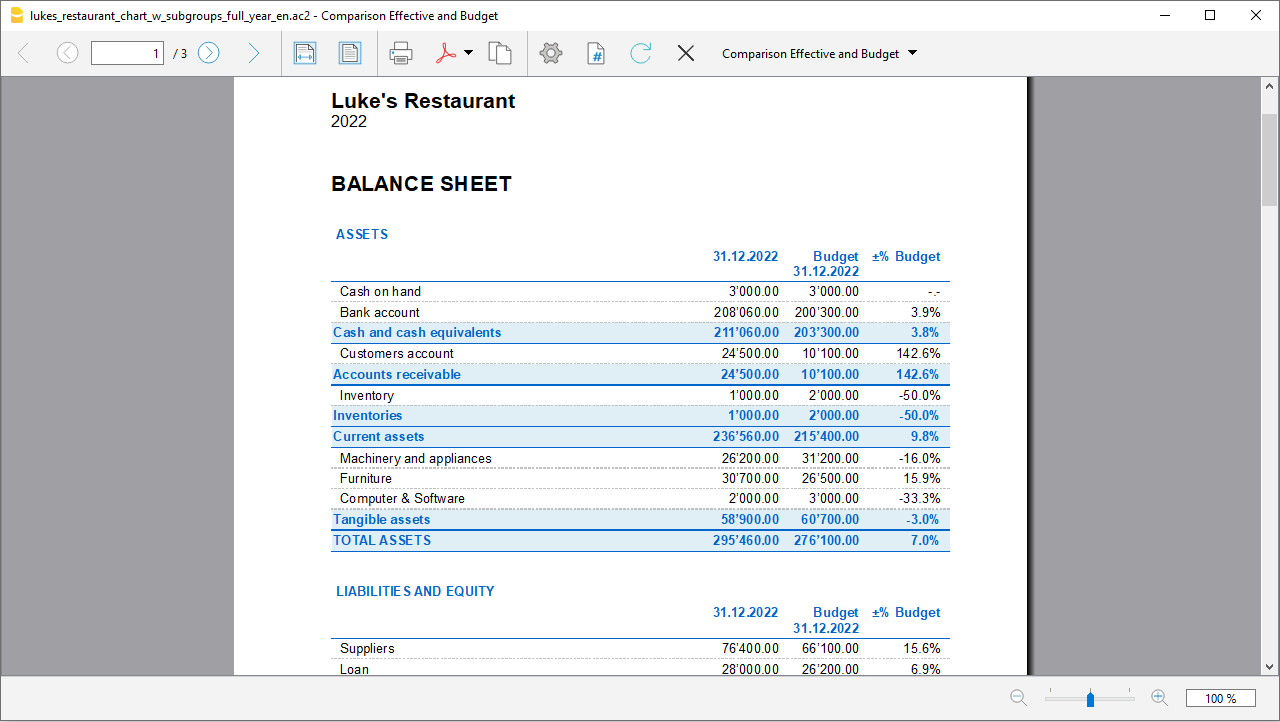
Task: Jump to the last page
Action: pos(253,53)
